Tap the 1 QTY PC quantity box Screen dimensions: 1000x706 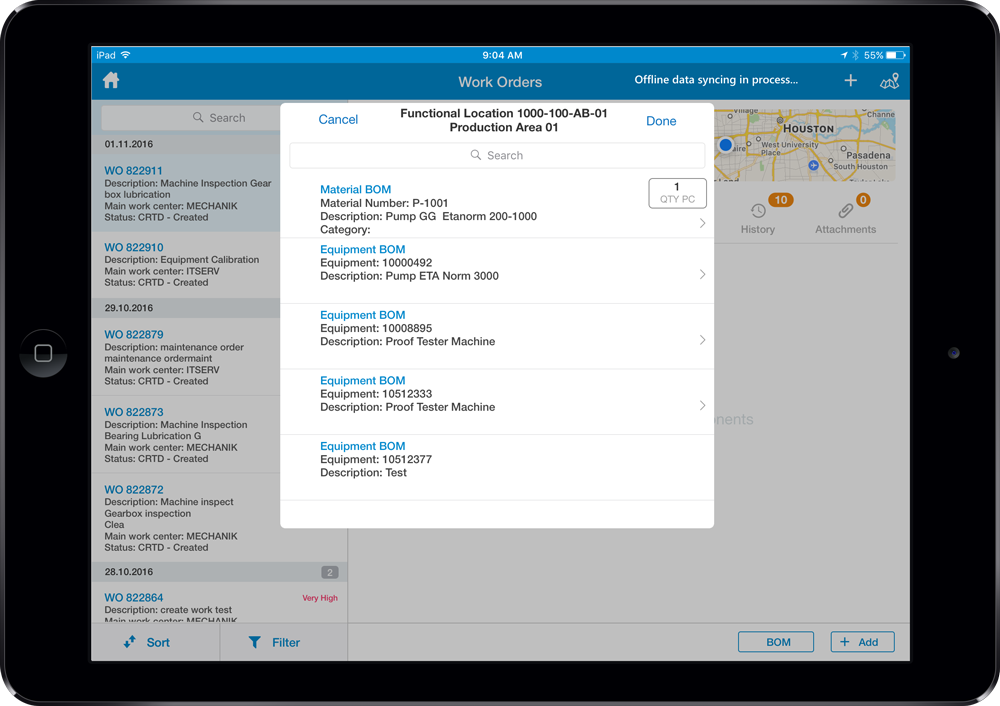677,193
